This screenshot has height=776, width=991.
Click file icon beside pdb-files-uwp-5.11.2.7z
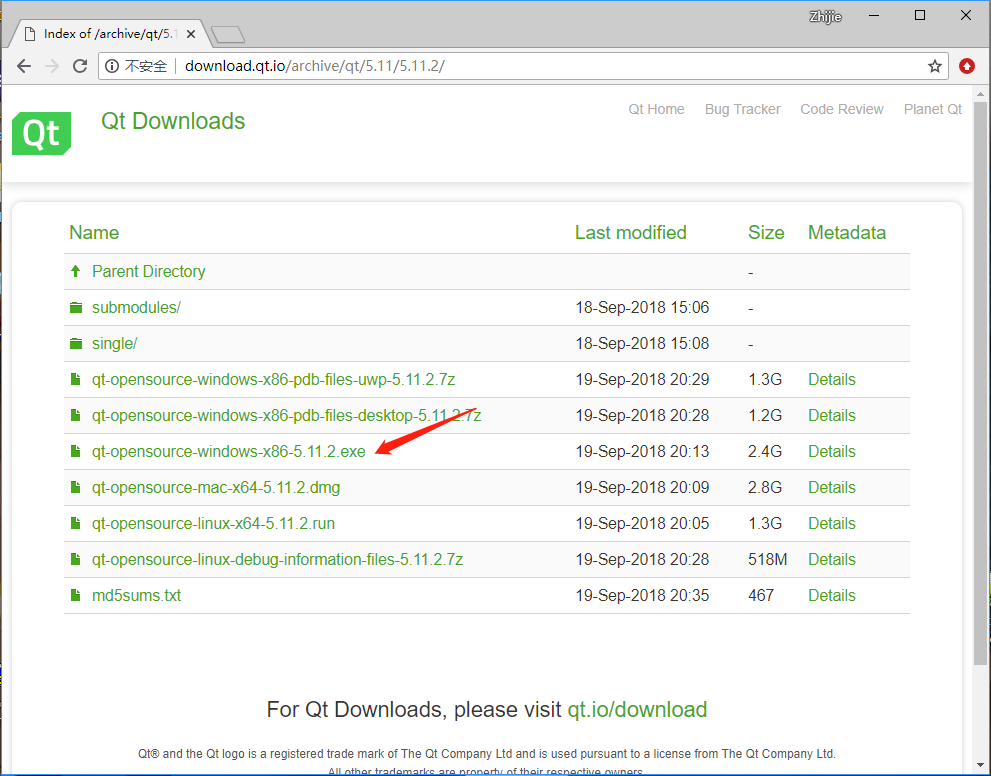point(76,379)
